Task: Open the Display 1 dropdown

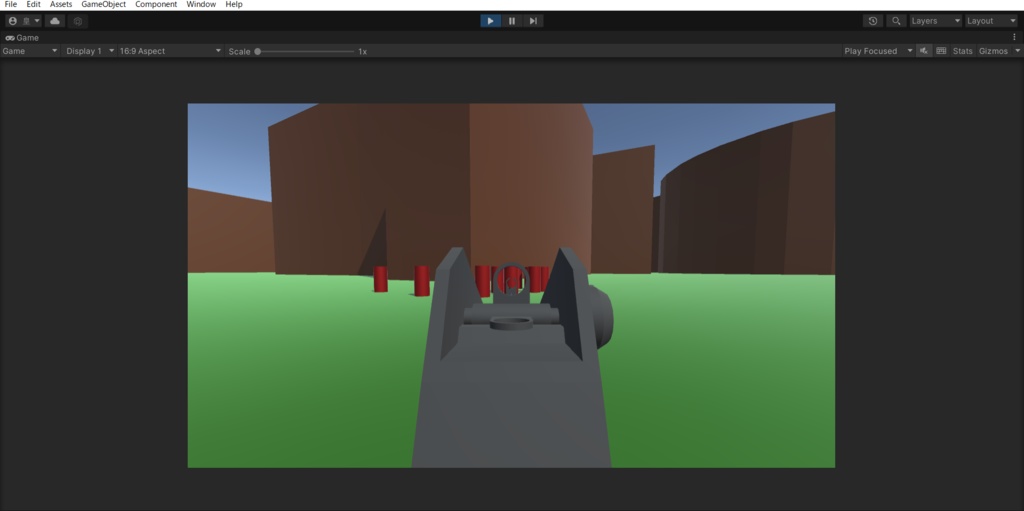Action: point(89,51)
